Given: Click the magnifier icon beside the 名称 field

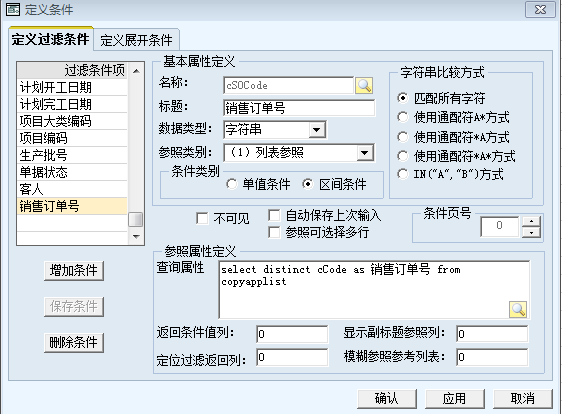Looking at the screenshot, I should click(x=364, y=86).
